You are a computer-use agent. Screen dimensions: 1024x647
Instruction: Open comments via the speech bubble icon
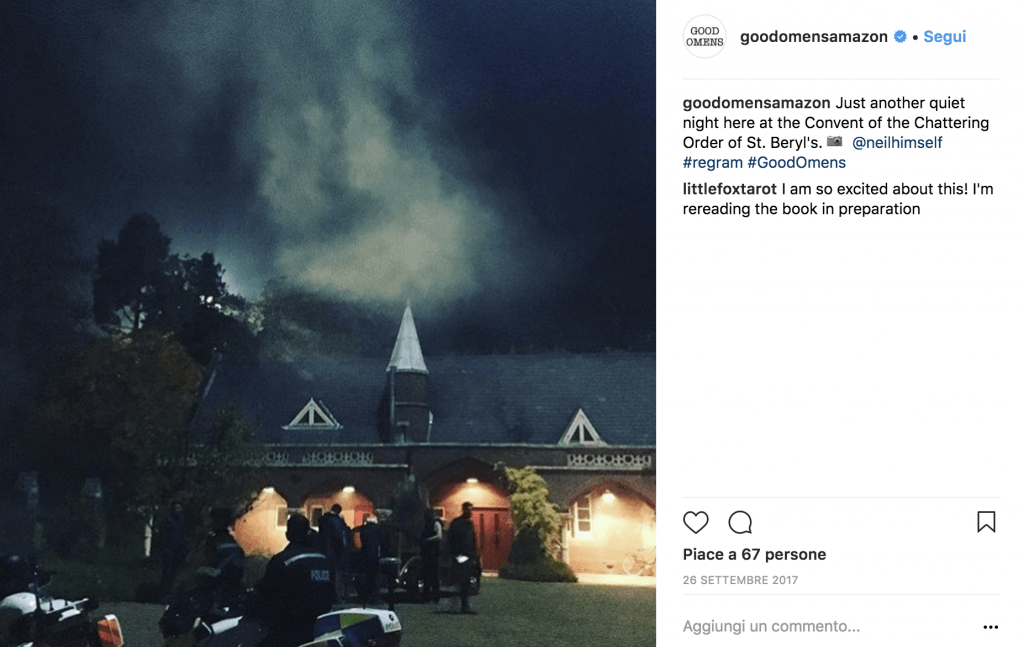pos(740,522)
